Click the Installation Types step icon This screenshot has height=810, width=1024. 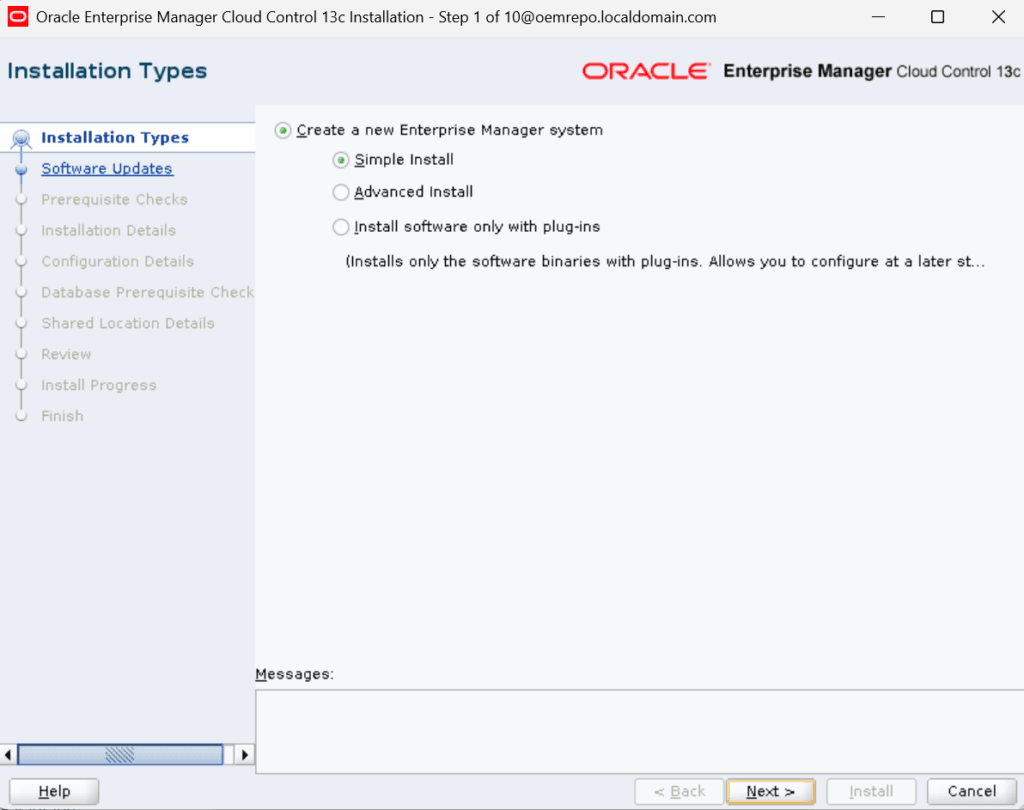pyautogui.click(x=22, y=138)
